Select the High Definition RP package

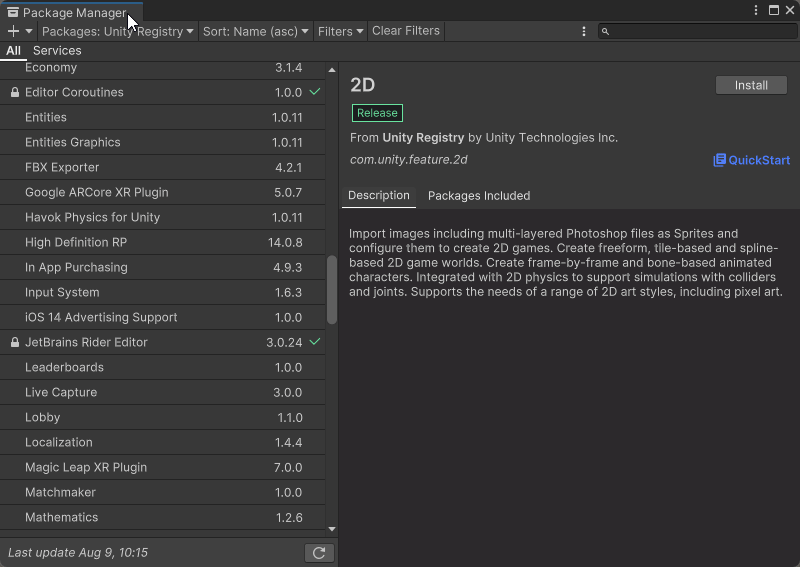pos(163,242)
